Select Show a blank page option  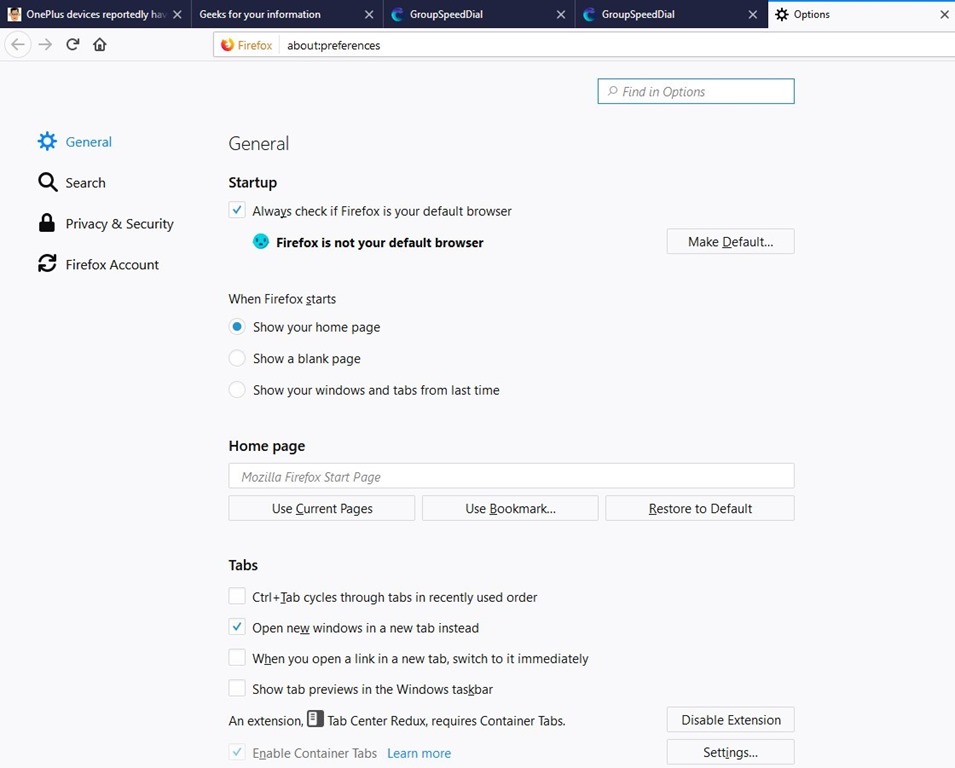coord(237,358)
